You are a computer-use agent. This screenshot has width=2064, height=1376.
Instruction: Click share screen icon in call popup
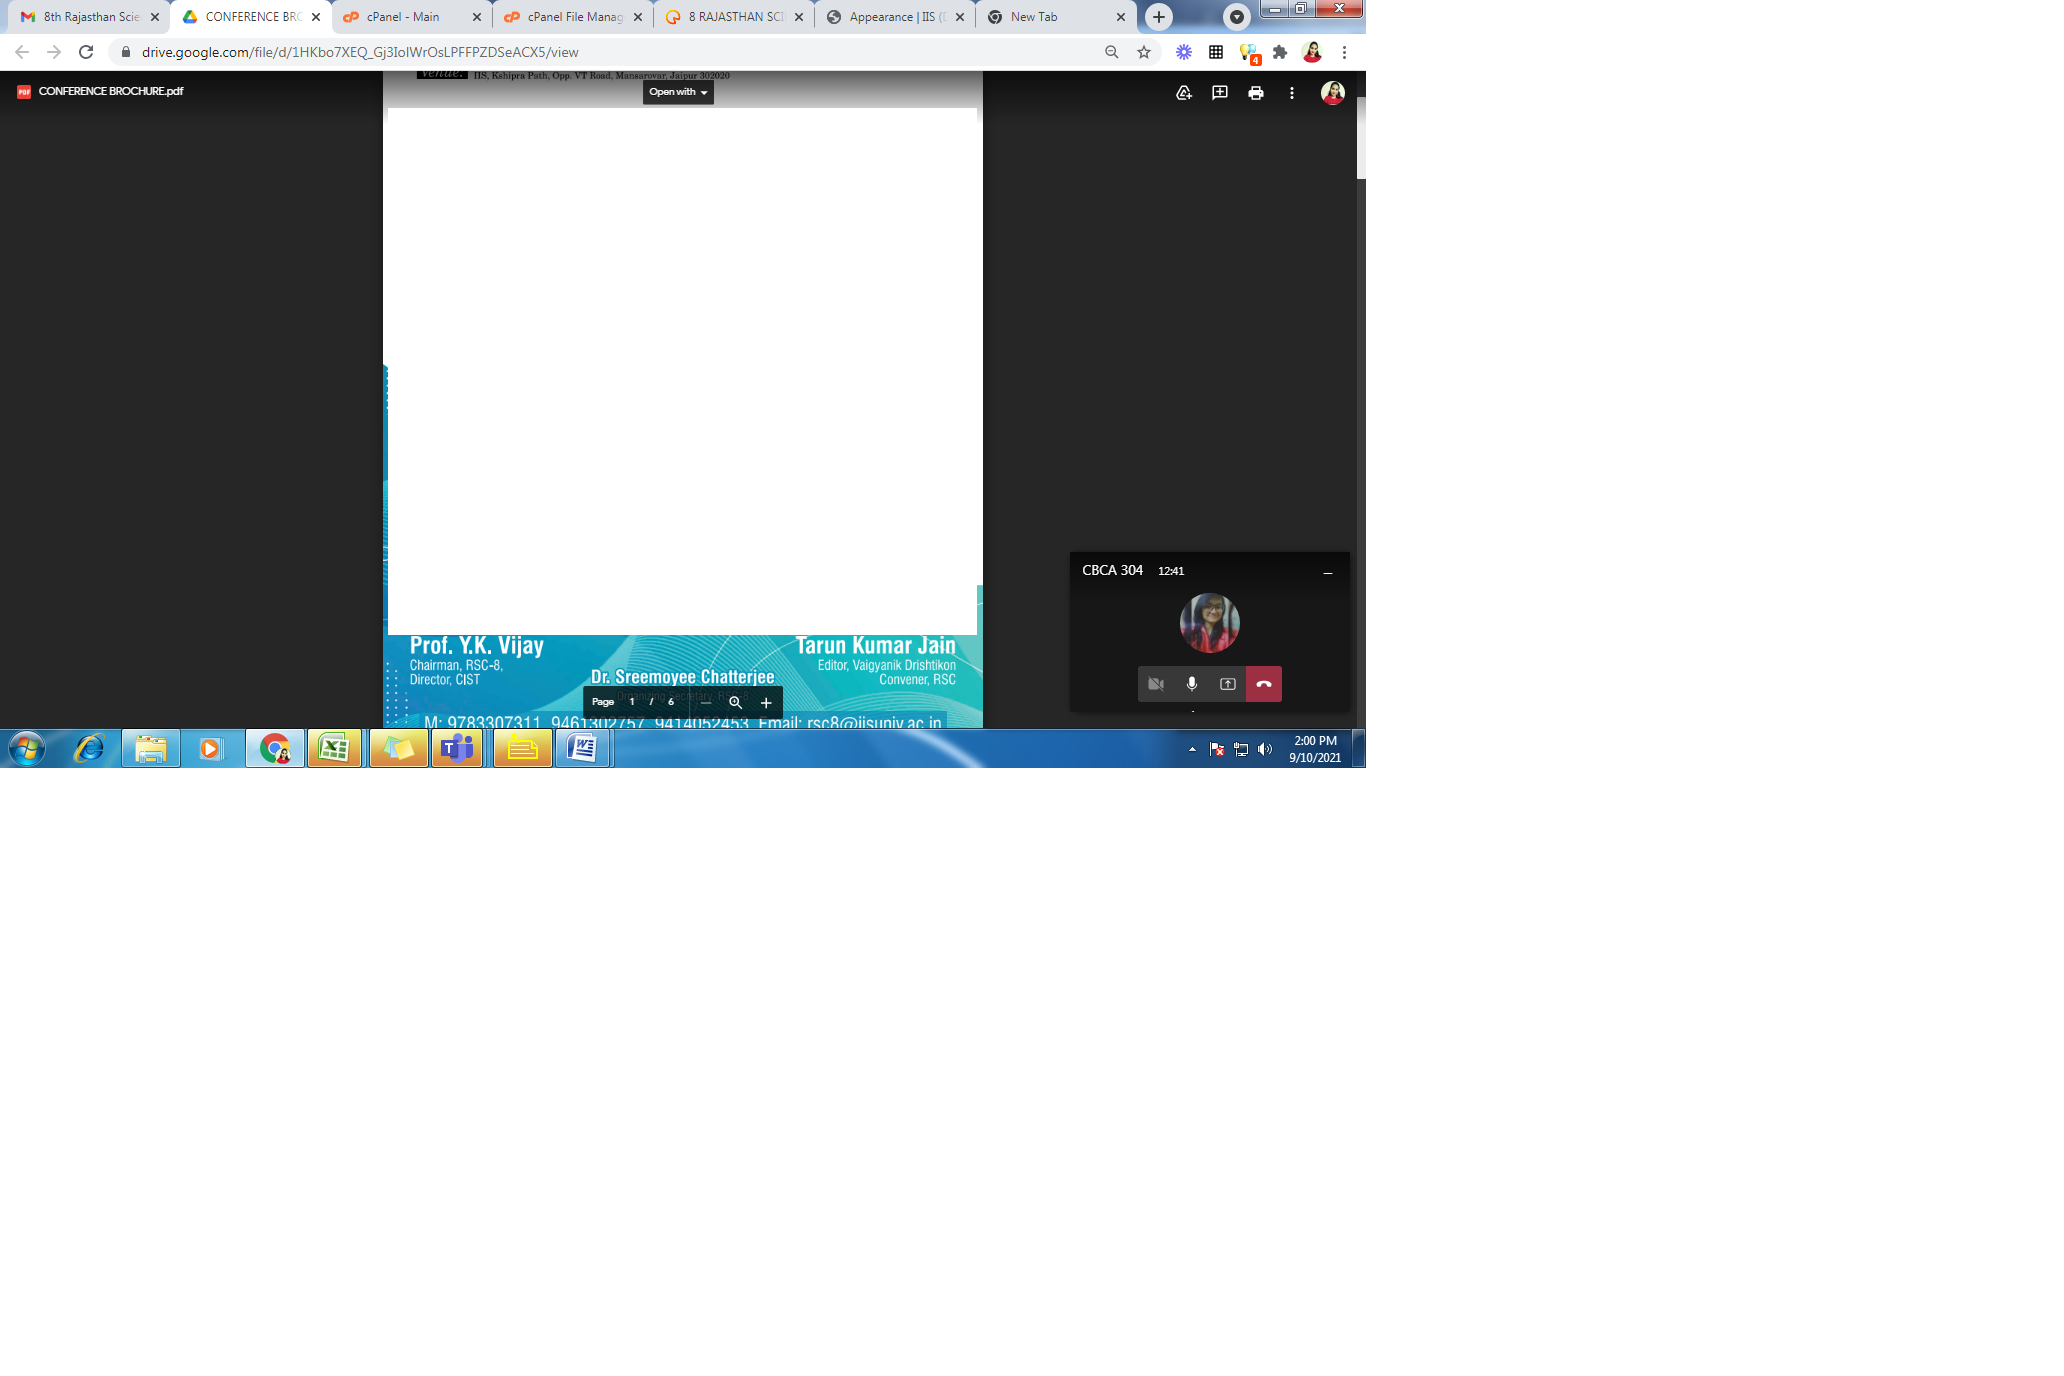1227,684
